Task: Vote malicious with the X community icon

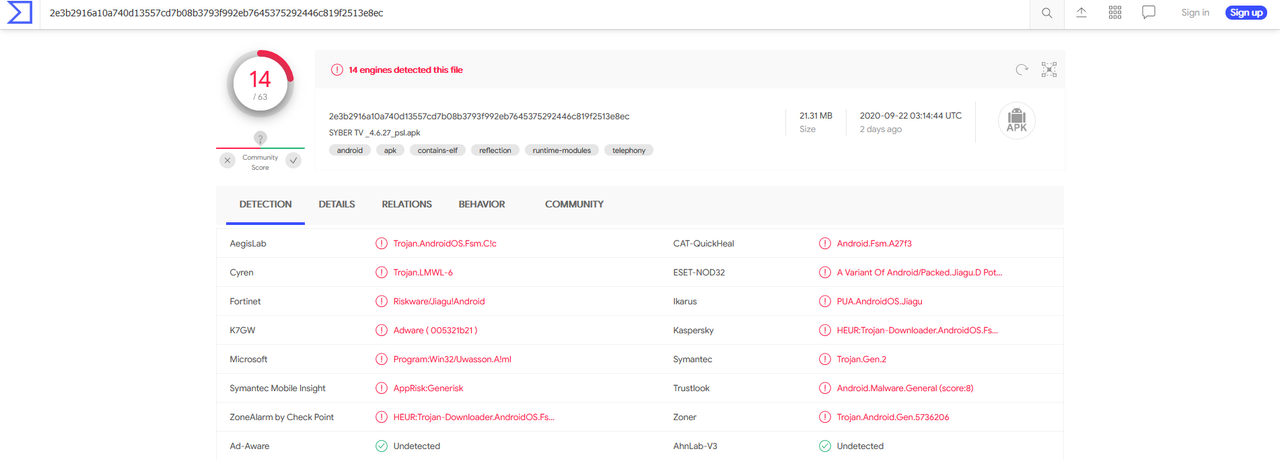Action: point(228,160)
